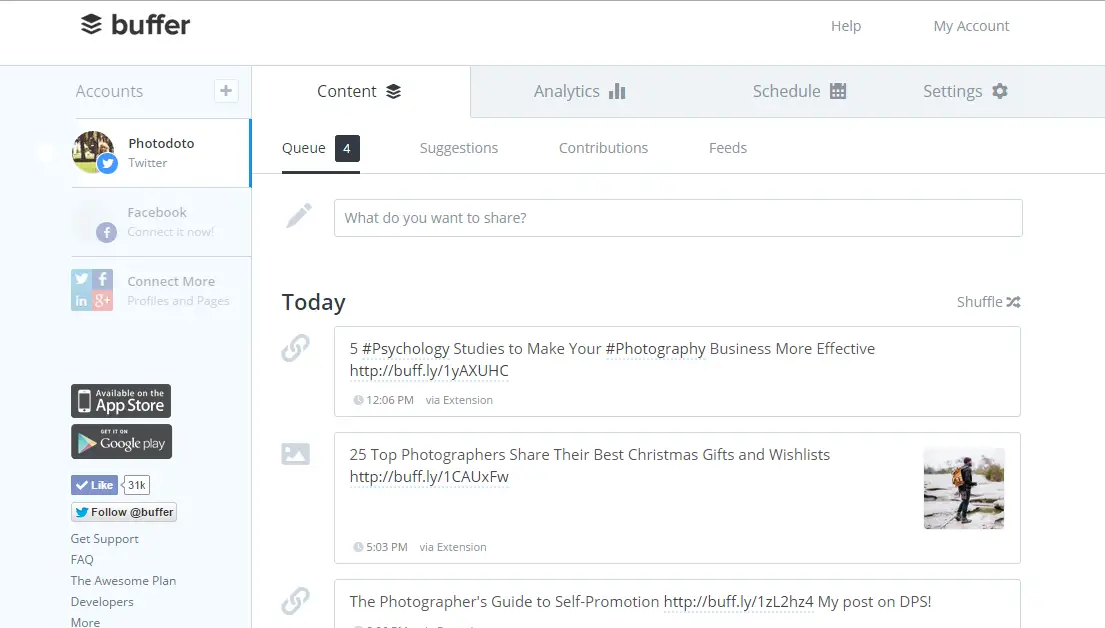Click Get Support link
1105x628 pixels.
tap(104, 538)
